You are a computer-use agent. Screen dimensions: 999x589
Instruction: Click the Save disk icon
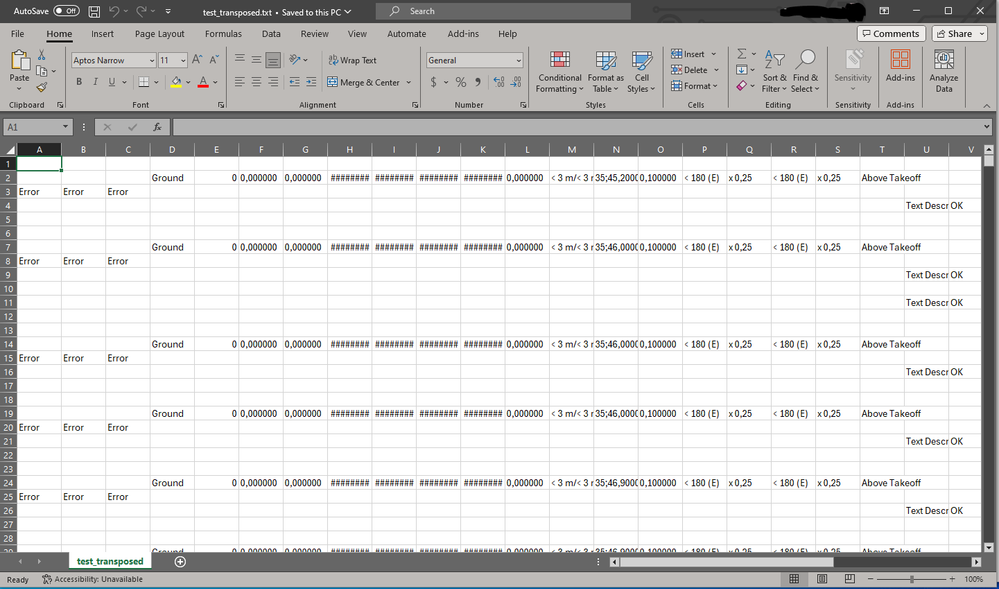94,11
